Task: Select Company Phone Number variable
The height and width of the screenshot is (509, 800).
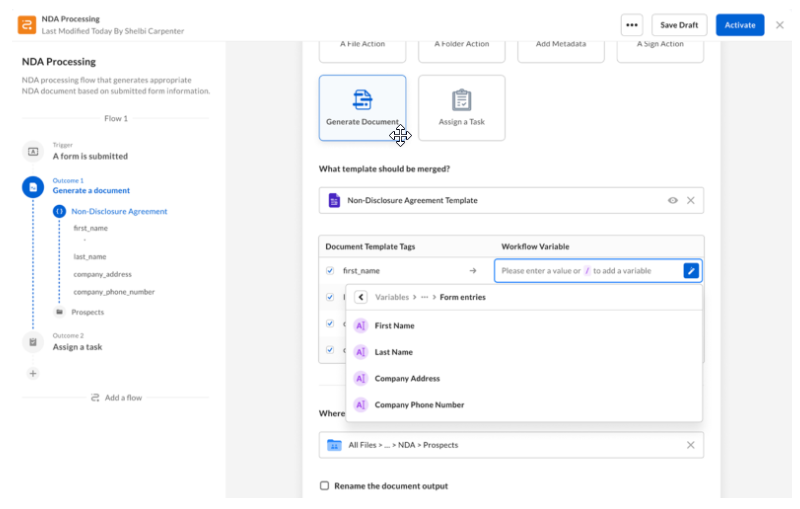Action: tap(419, 405)
